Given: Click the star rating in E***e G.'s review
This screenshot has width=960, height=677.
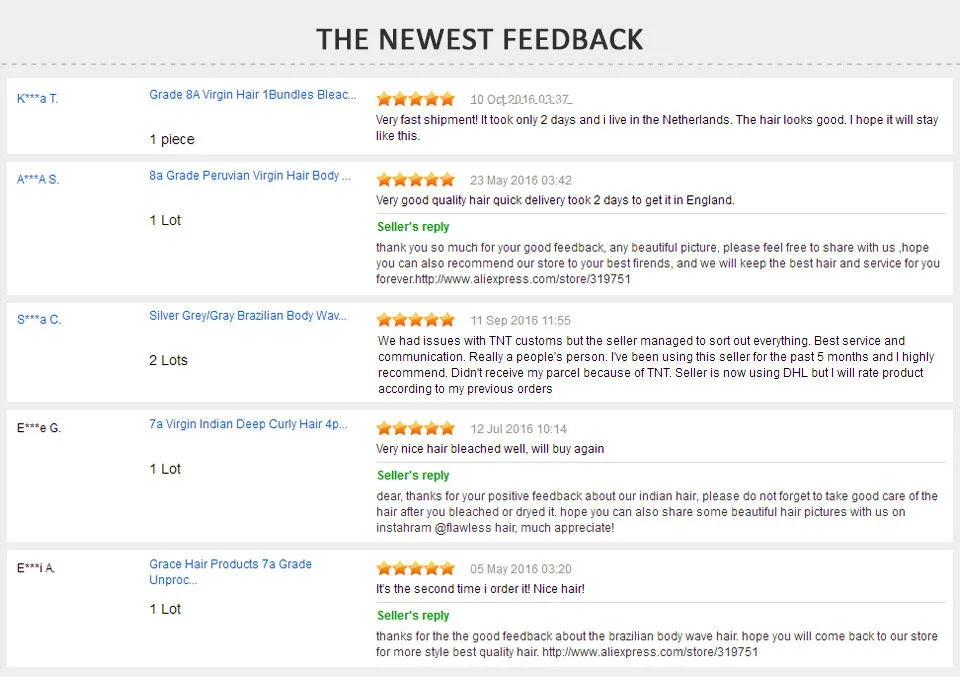Looking at the screenshot, I should click(416, 428).
